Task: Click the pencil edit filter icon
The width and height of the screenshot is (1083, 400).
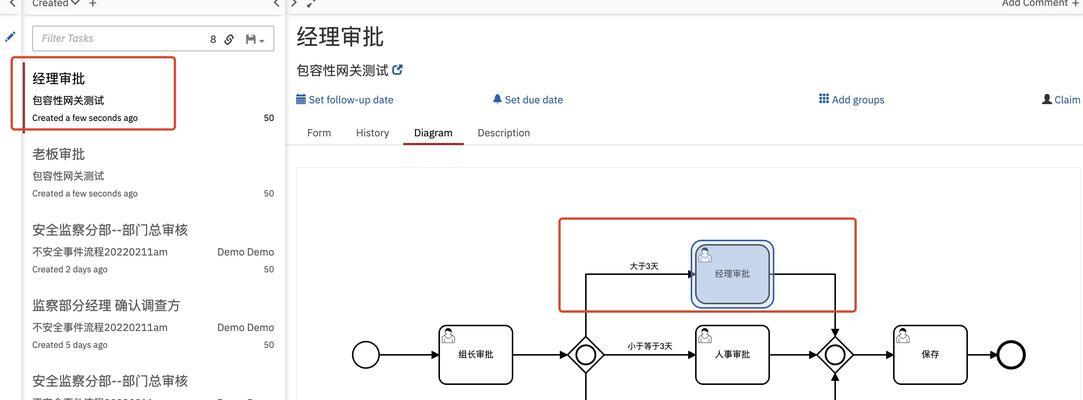Action: point(10,37)
